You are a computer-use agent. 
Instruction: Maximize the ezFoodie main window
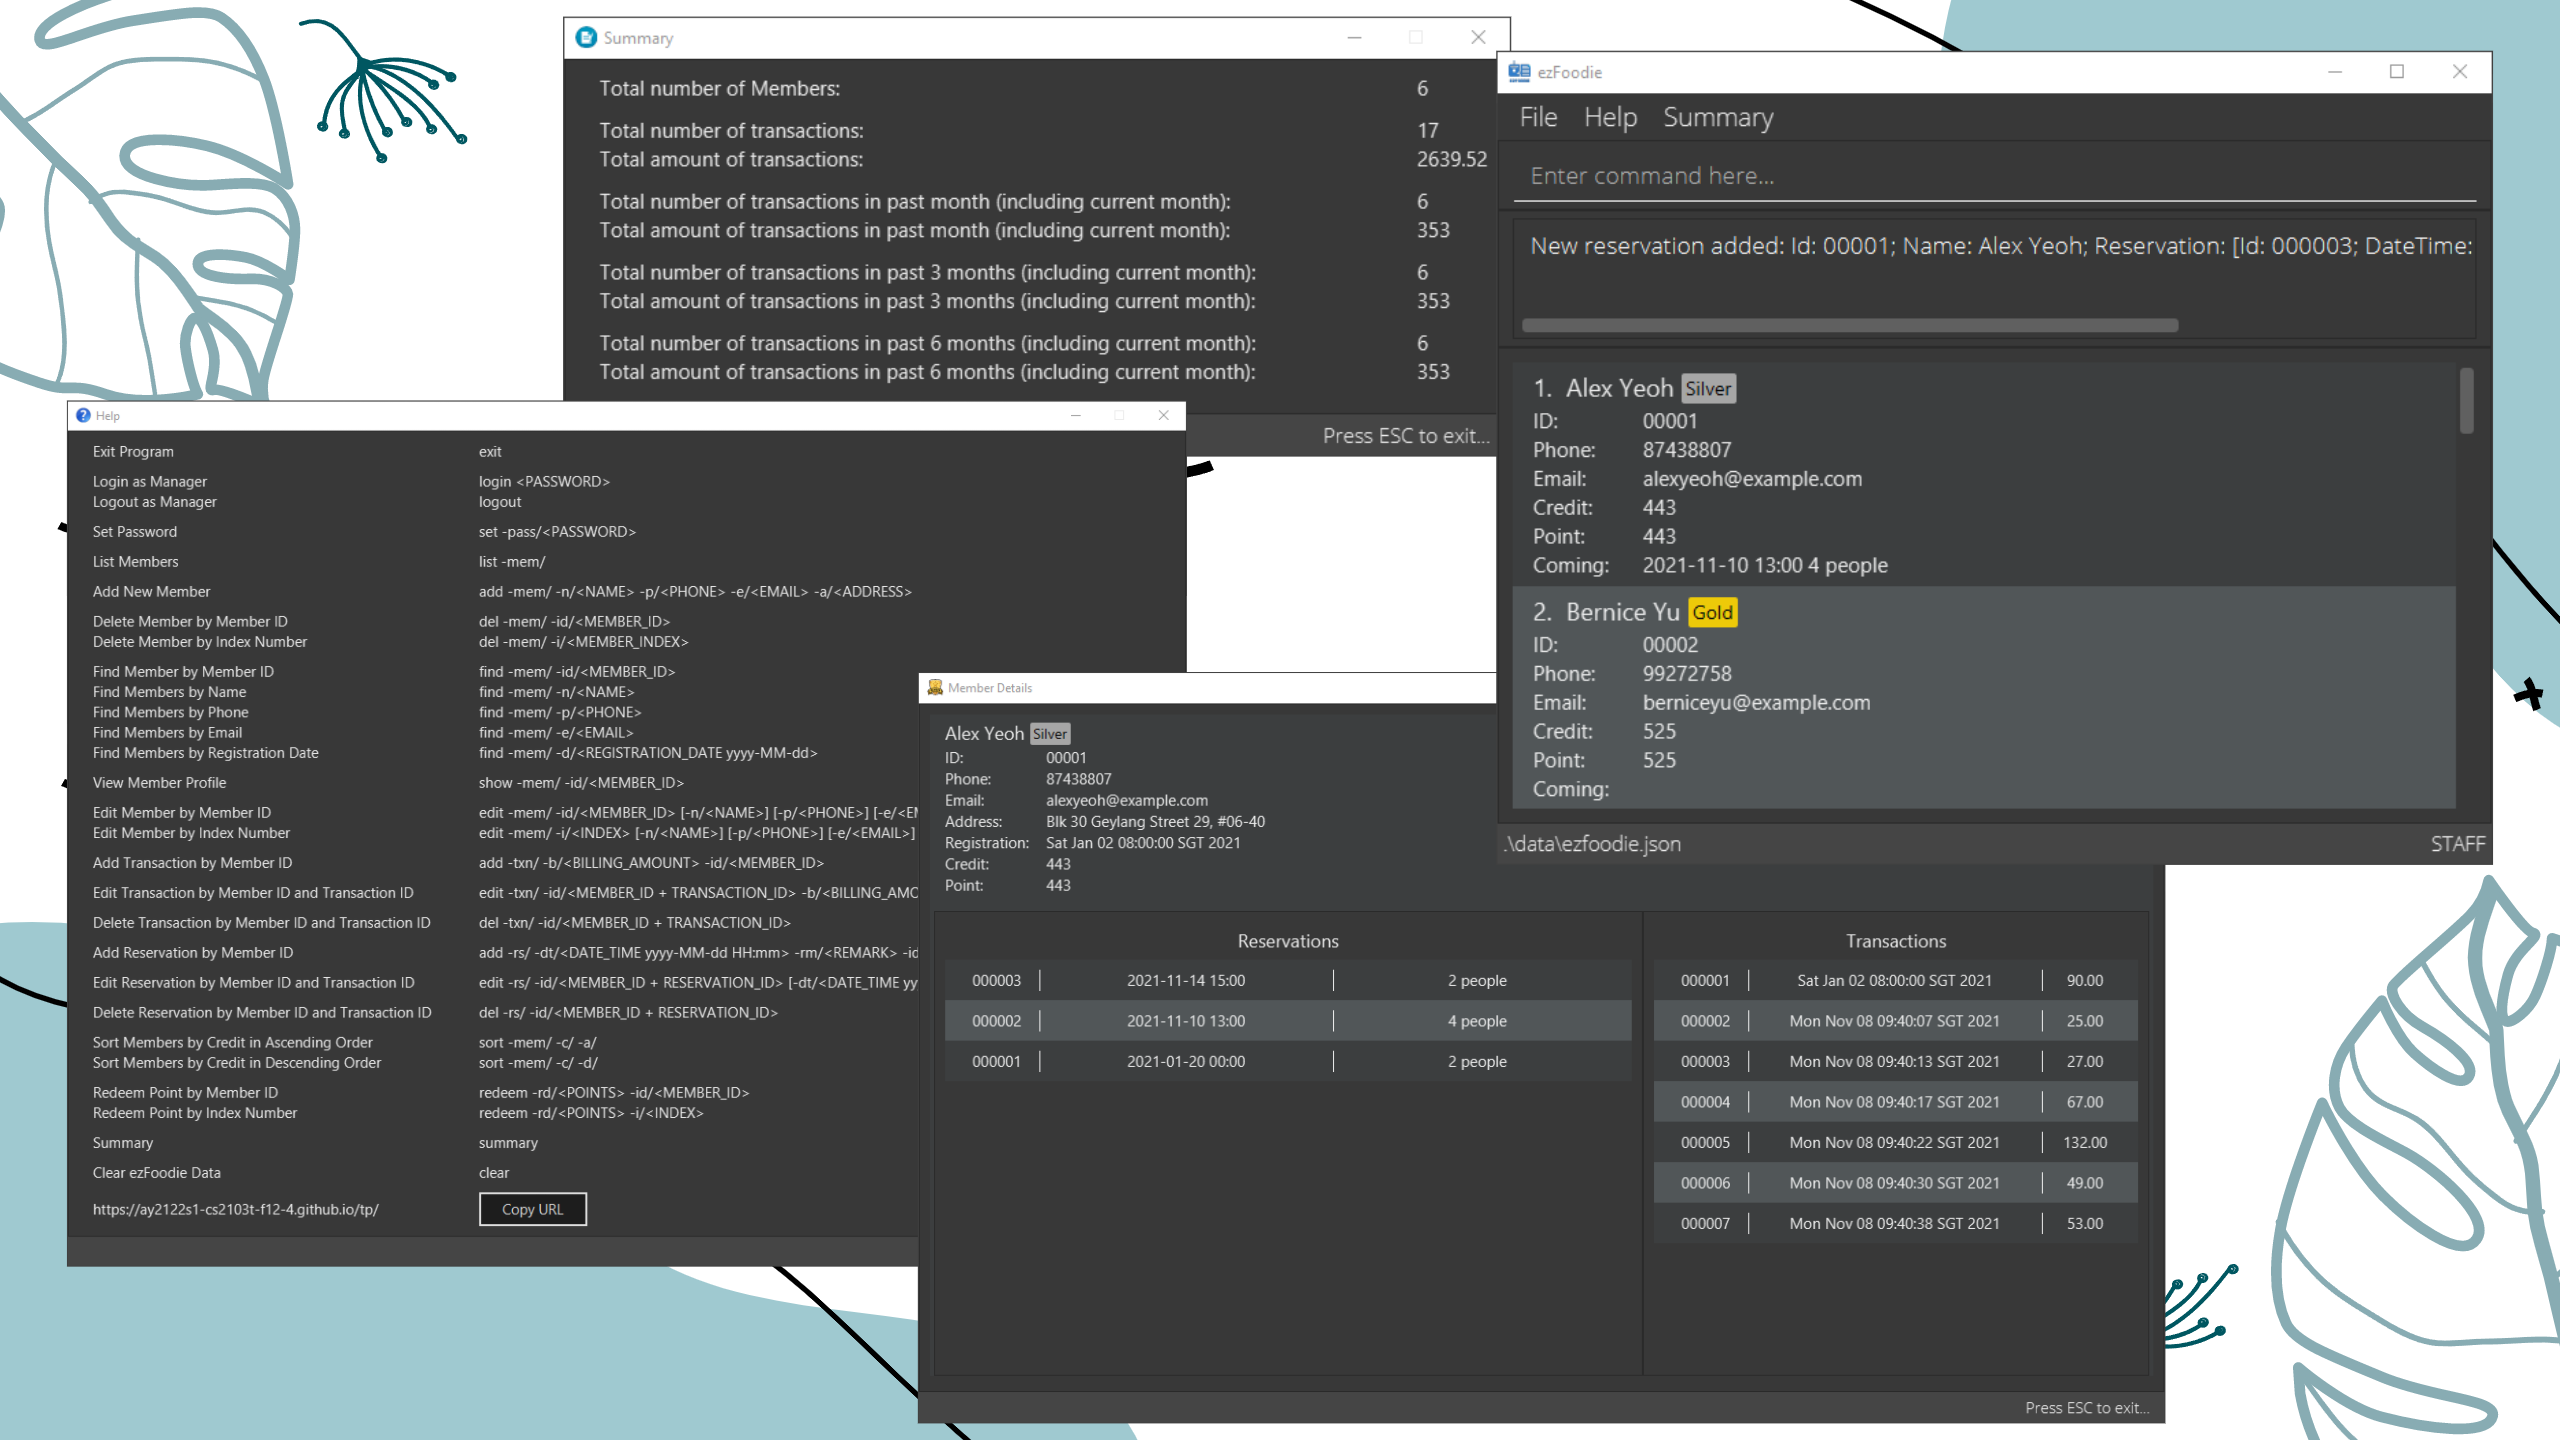tap(2397, 72)
